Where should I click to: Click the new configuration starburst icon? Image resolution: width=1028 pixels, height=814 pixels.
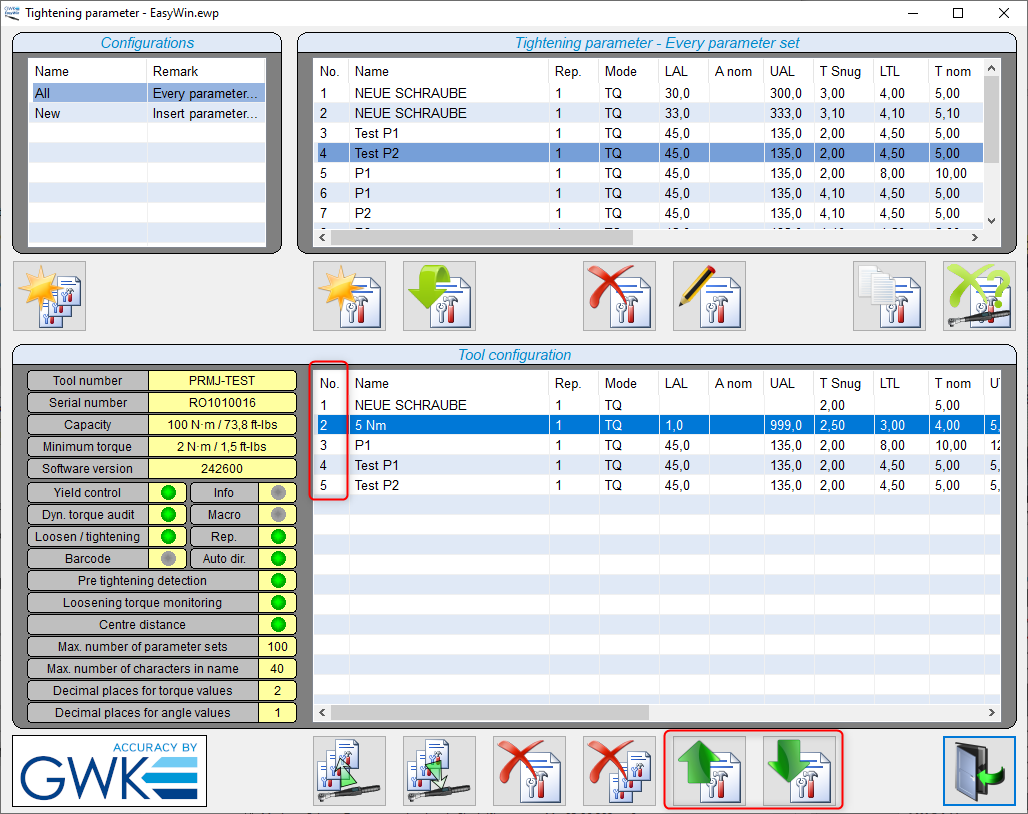pyautogui.click(x=50, y=296)
